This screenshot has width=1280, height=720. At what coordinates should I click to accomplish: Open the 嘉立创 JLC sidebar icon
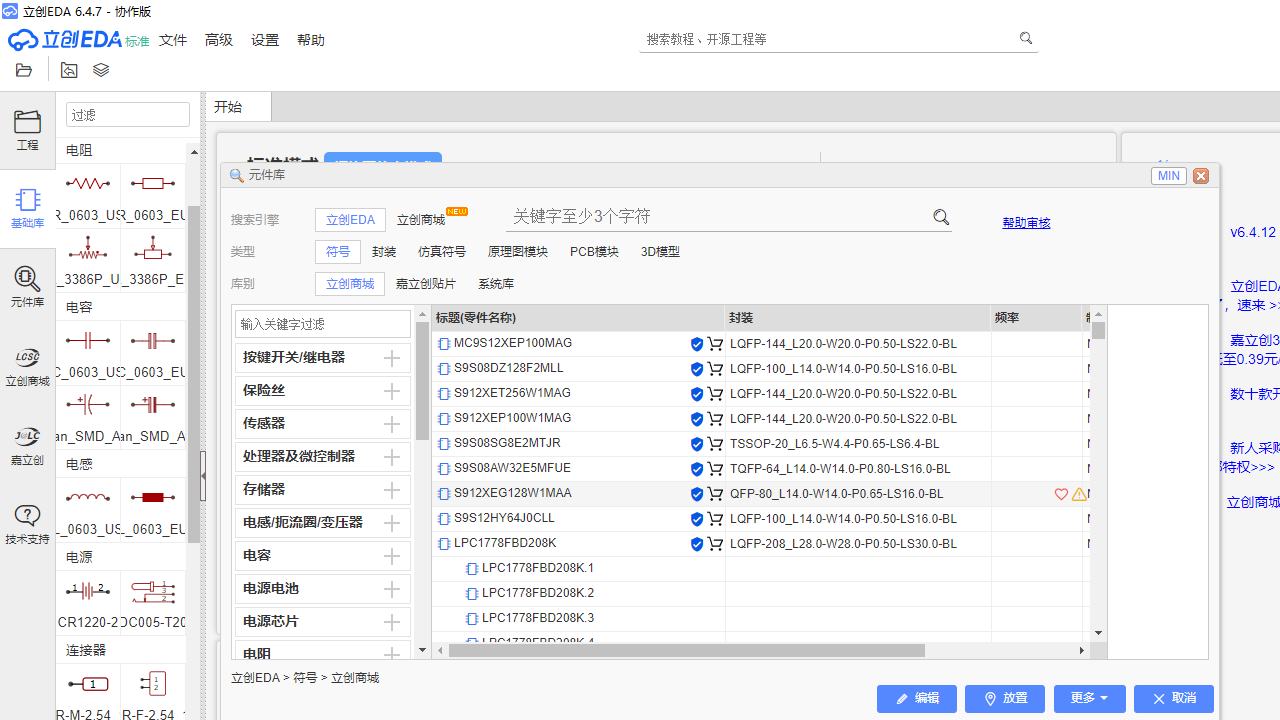point(27,445)
